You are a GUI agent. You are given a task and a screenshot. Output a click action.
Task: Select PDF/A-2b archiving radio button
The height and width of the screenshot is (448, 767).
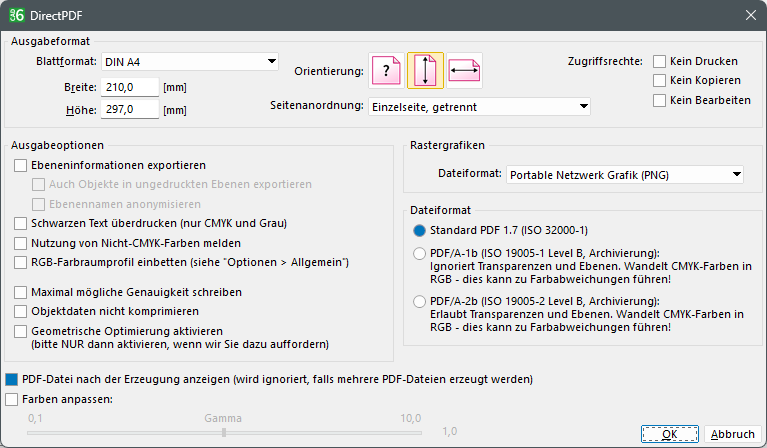[419, 301]
